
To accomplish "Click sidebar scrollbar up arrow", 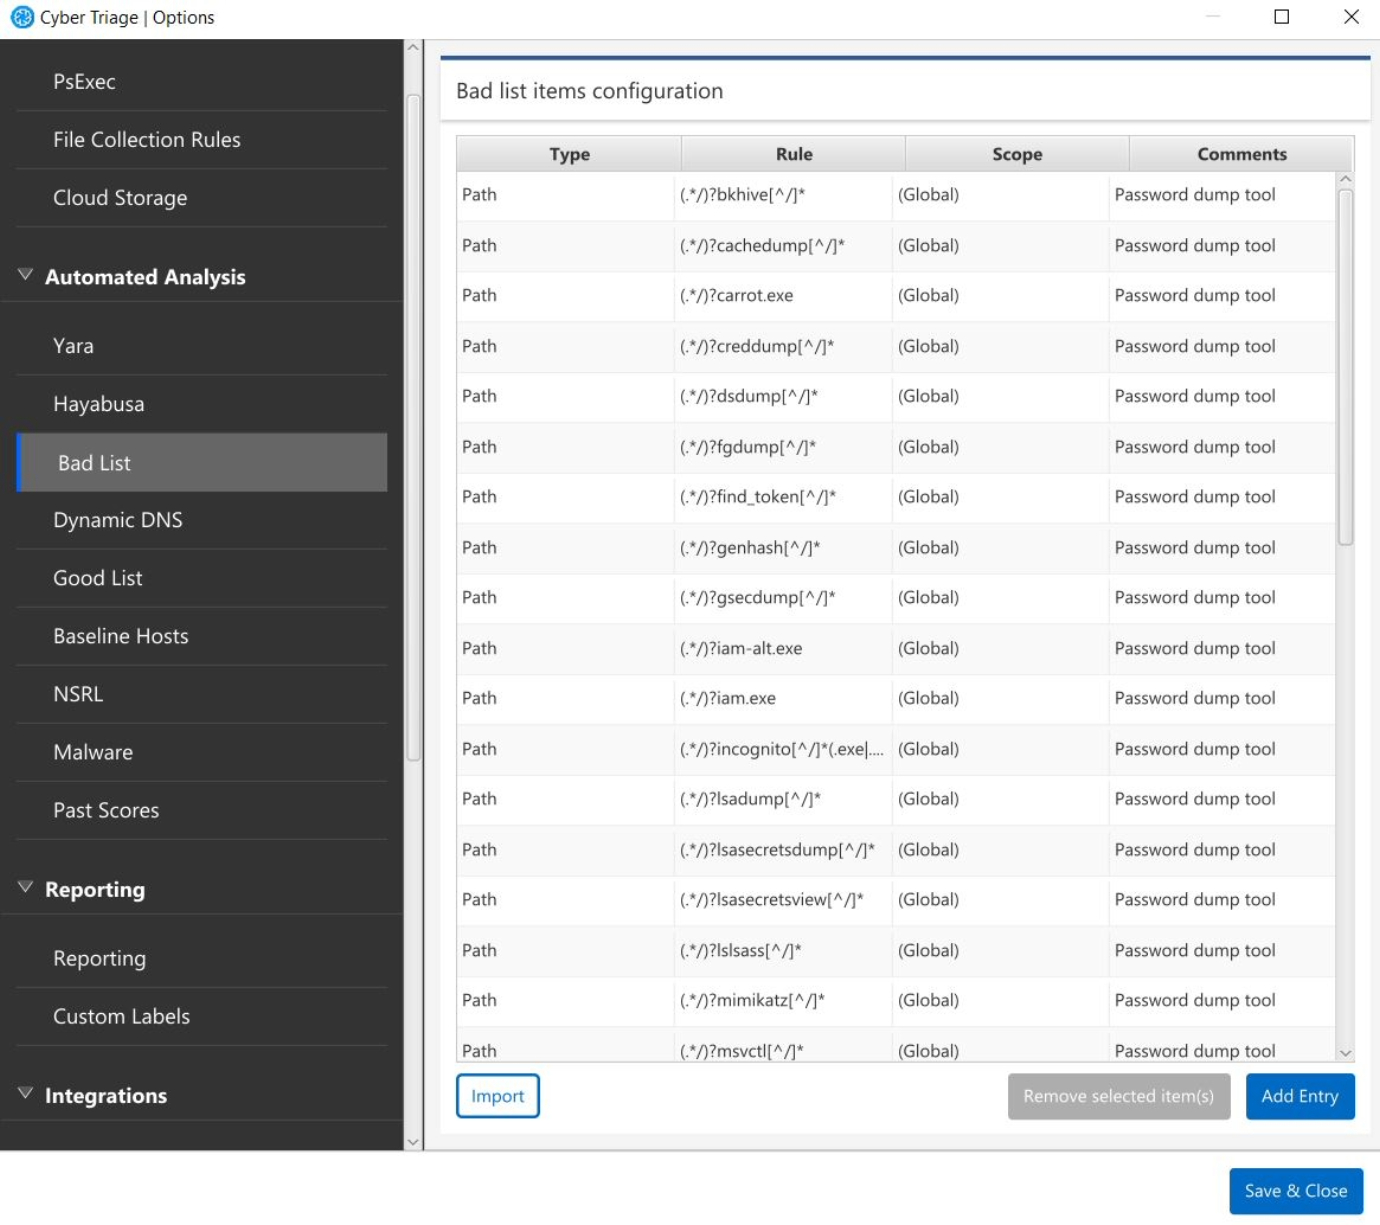I will coord(413,48).
